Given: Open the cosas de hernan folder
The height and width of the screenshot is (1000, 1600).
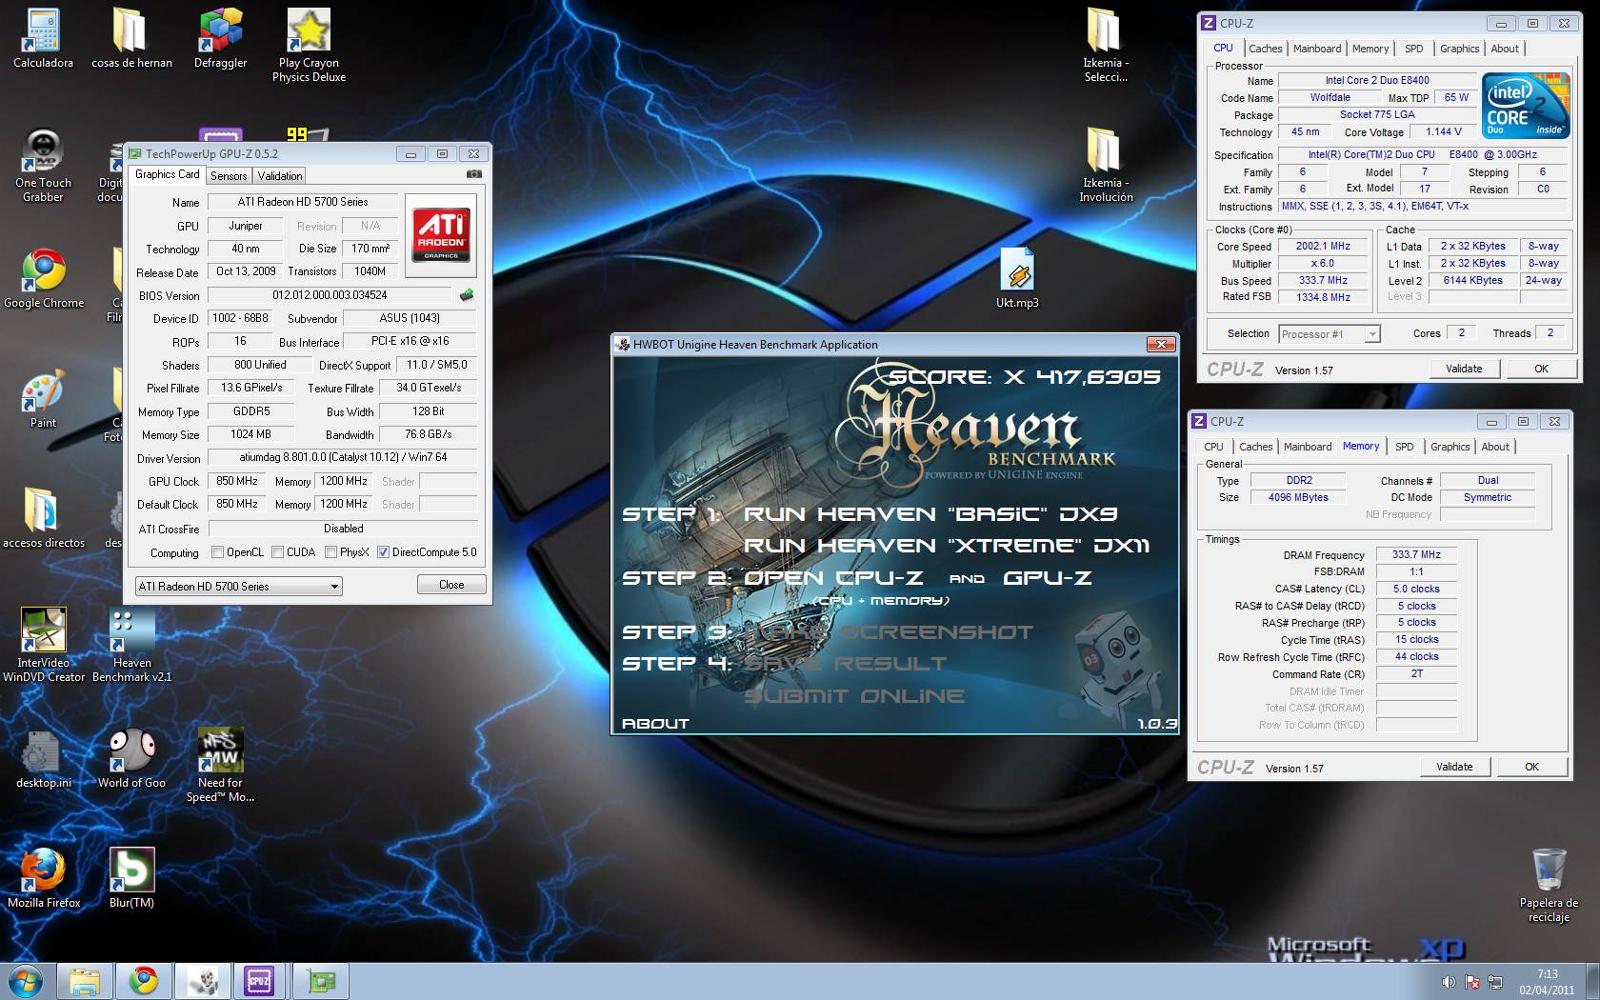Looking at the screenshot, I should pos(131,40).
